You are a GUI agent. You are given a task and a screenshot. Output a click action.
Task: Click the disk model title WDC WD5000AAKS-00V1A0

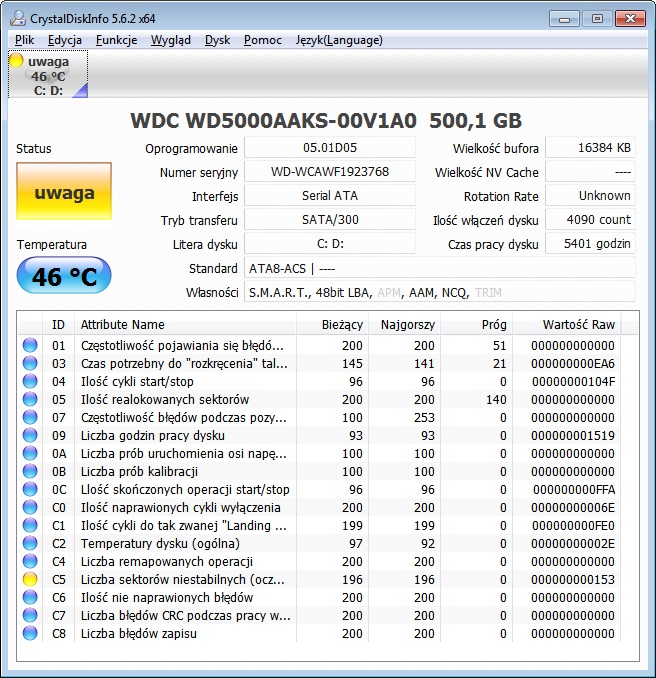click(x=273, y=120)
